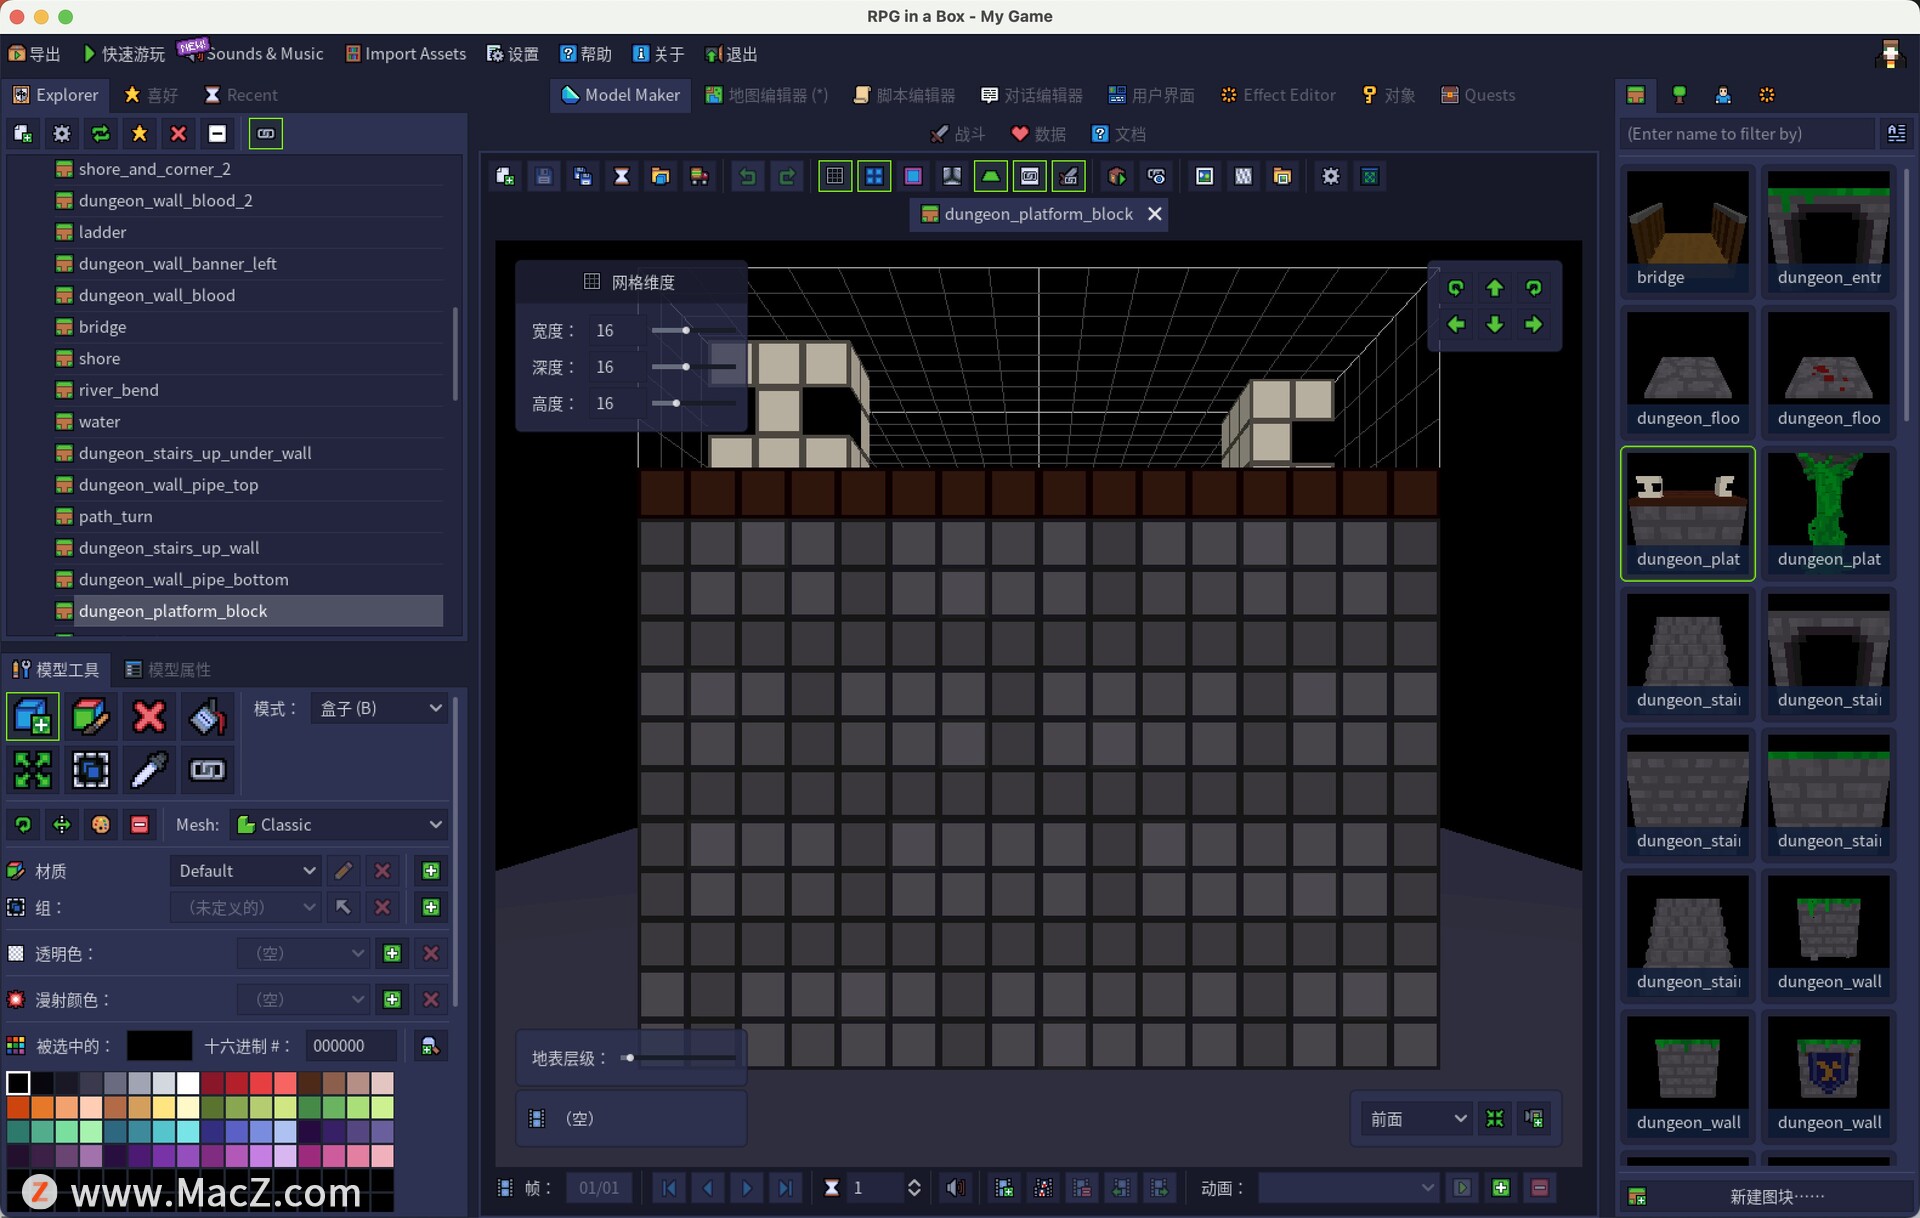
Task: Switch to the Effect Editor tab
Action: pos(1278,95)
